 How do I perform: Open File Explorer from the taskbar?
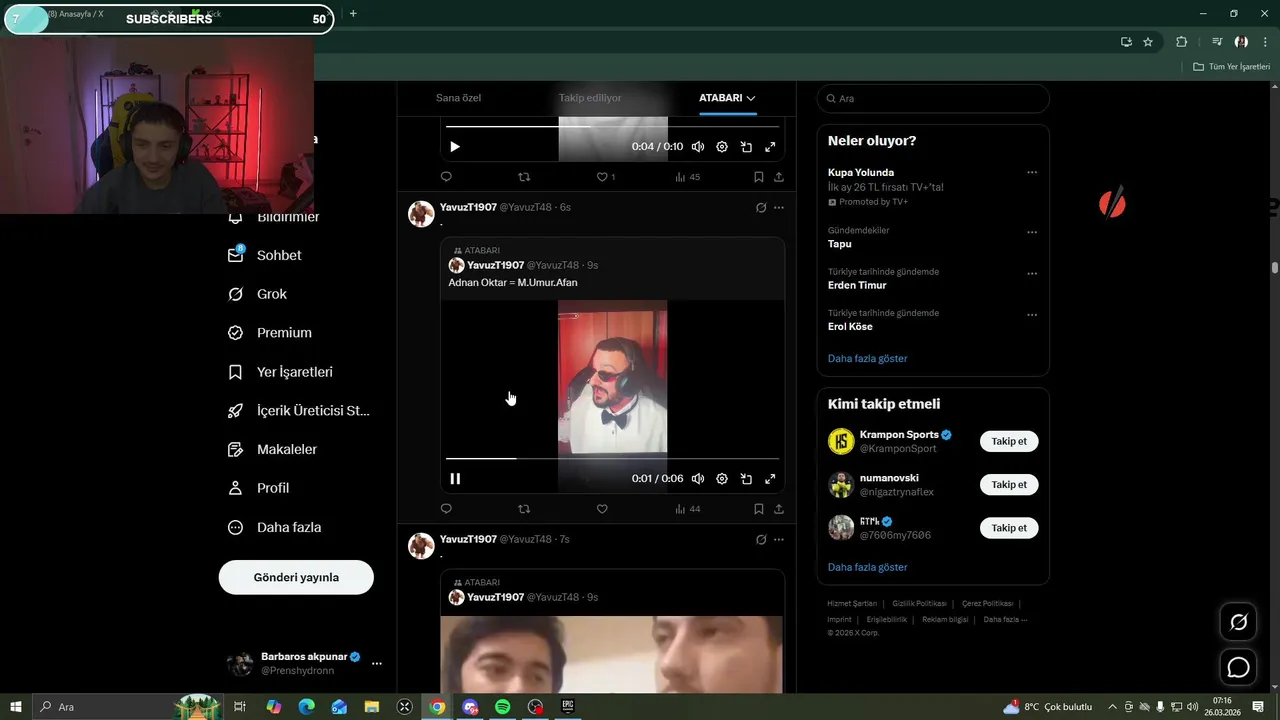pos(371,707)
